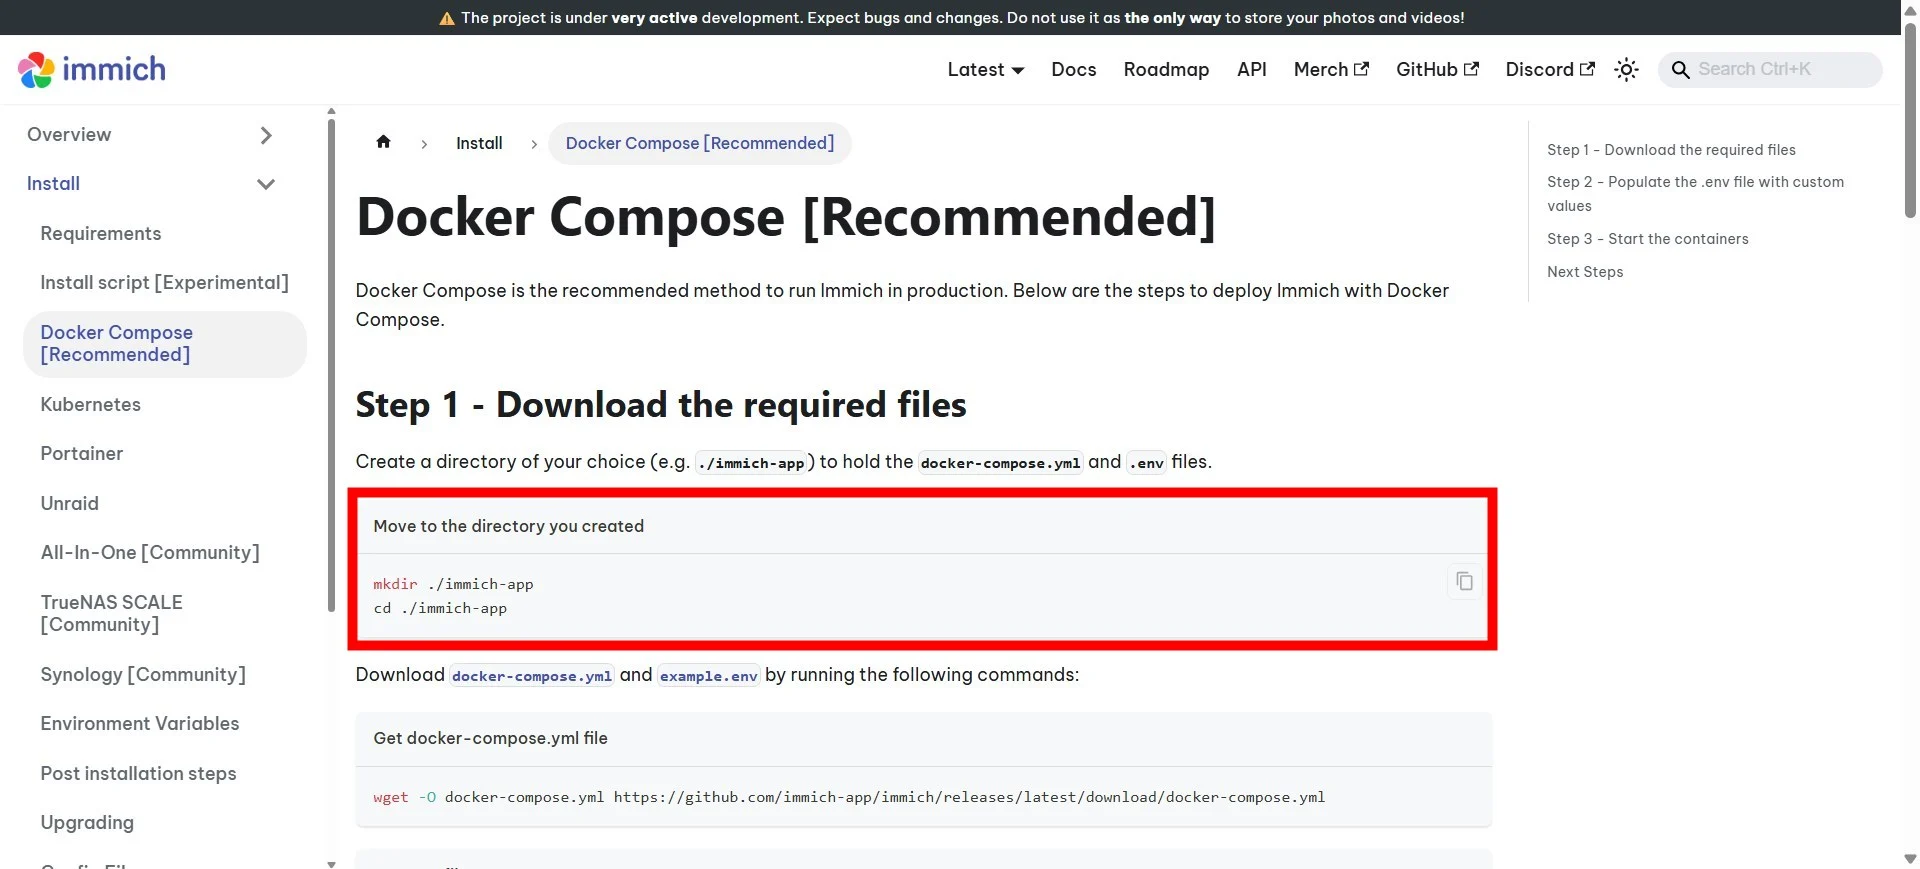Open the Merch external link
Viewport: 1920px width, 869px height.
(1331, 70)
